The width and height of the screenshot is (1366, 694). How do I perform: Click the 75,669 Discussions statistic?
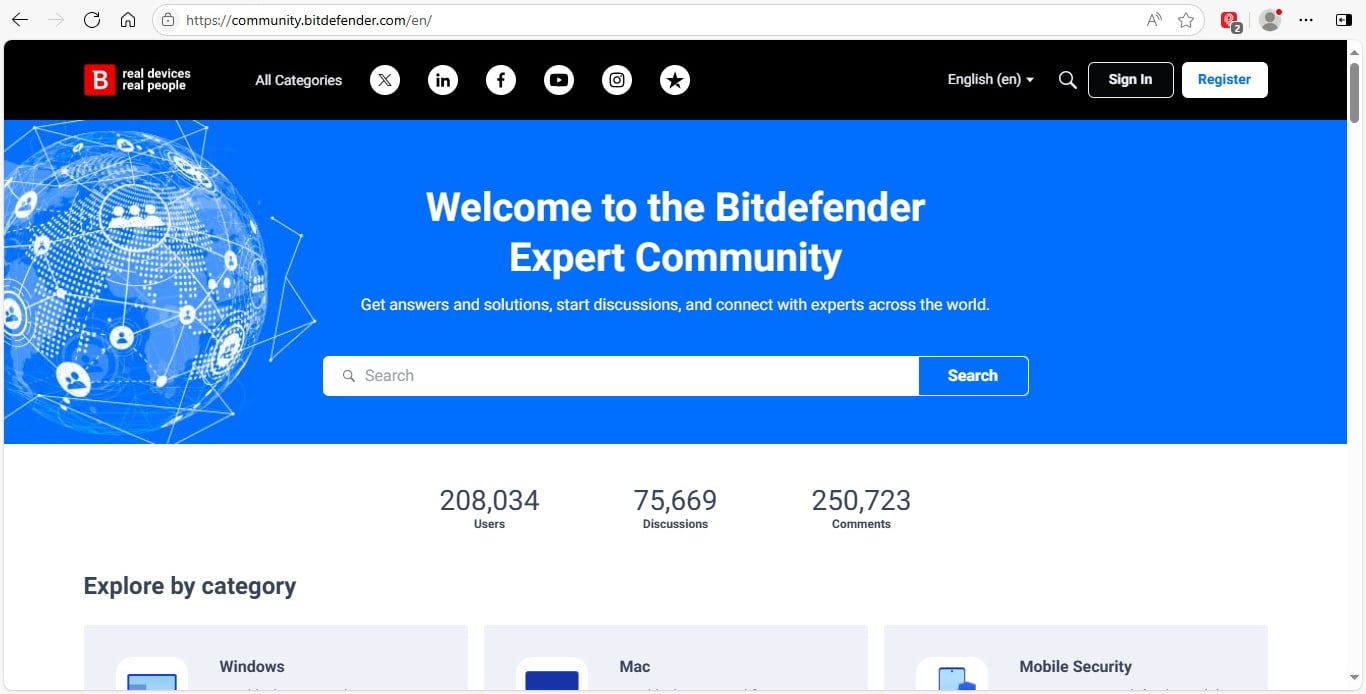[x=675, y=508]
